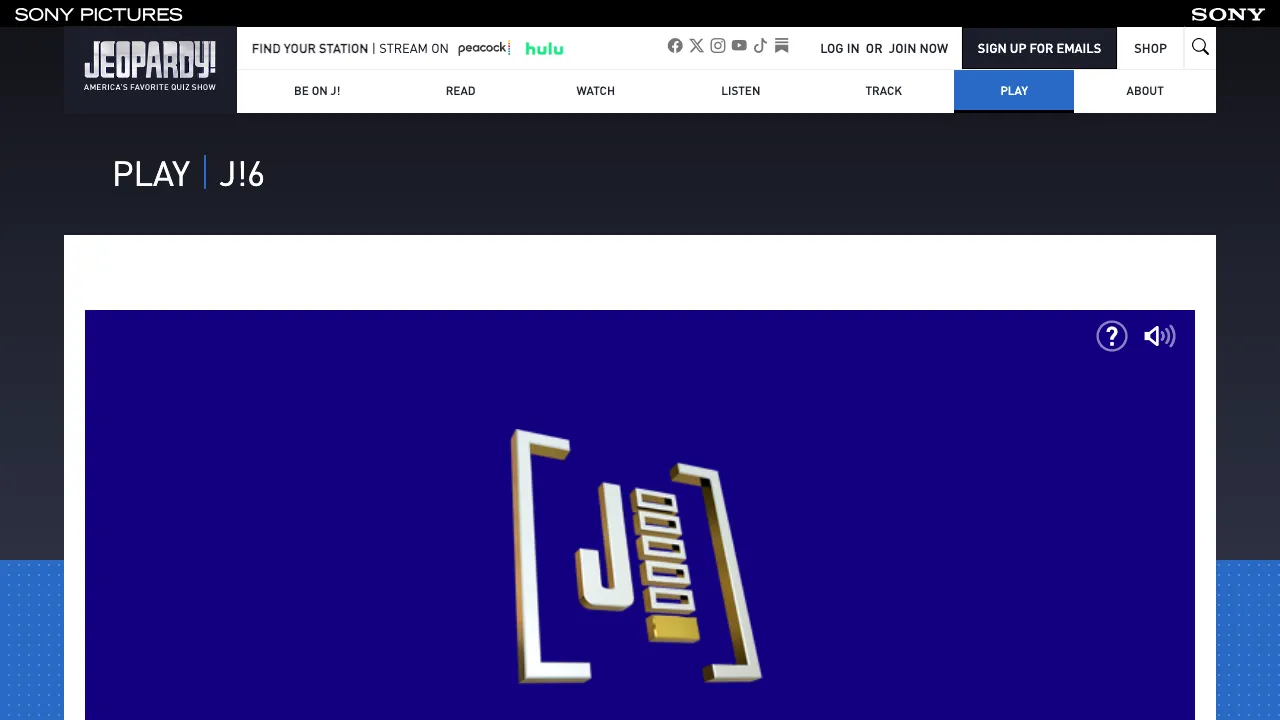Open the site search magnifier icon
1280x720 pixels.
pos(1200,47)
